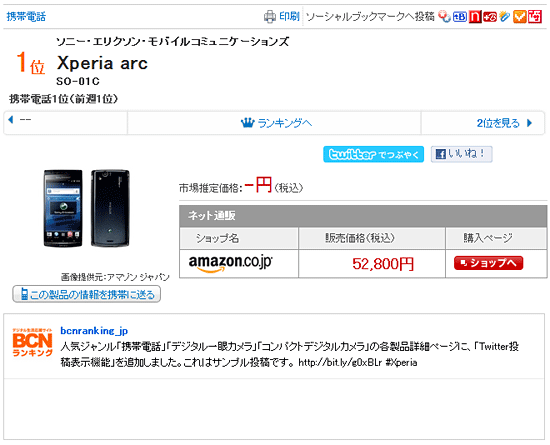550x445 pixels.
Task: View 2nd place via 2位を見る
Action: 504,123
